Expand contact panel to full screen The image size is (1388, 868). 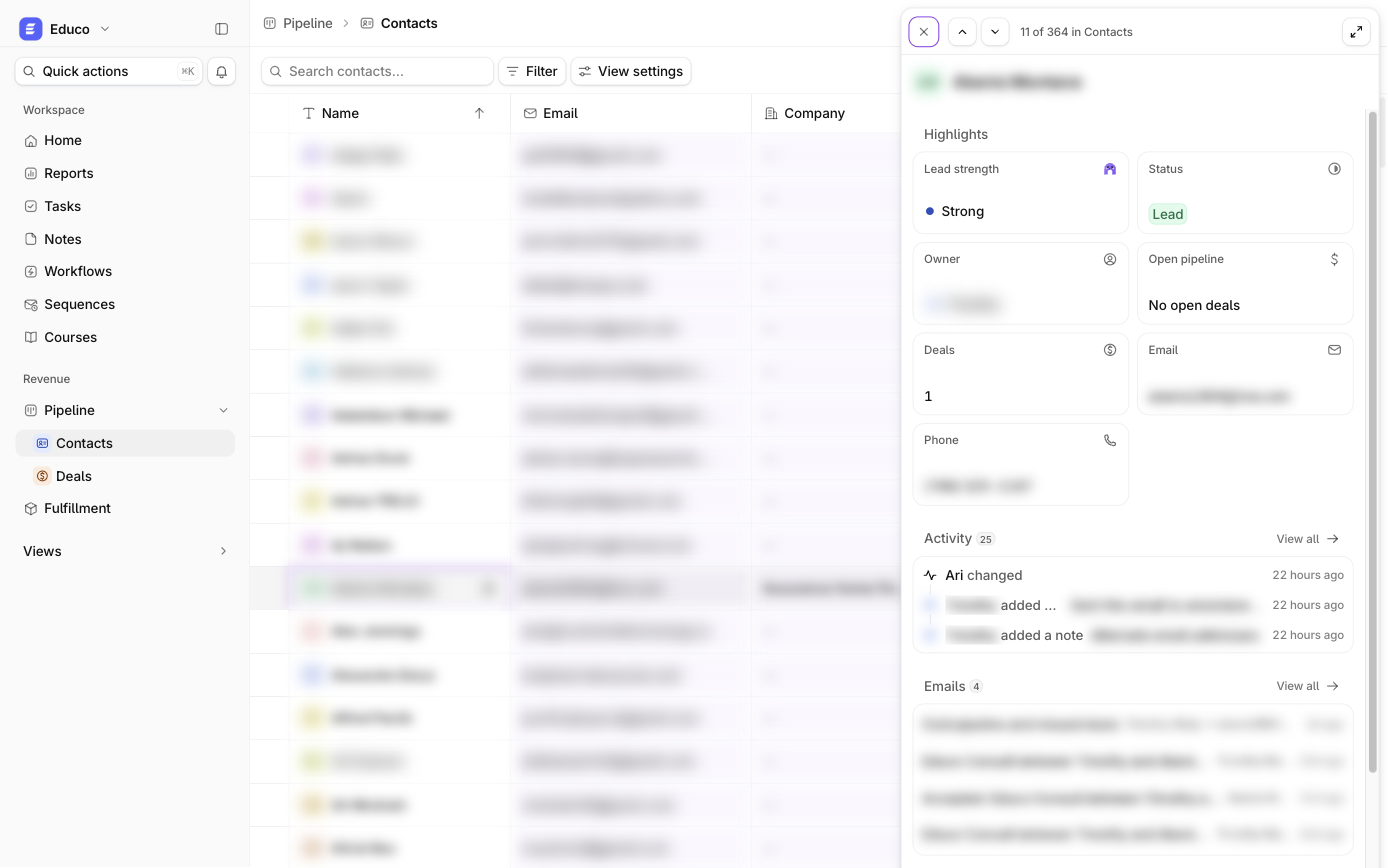1356,32
